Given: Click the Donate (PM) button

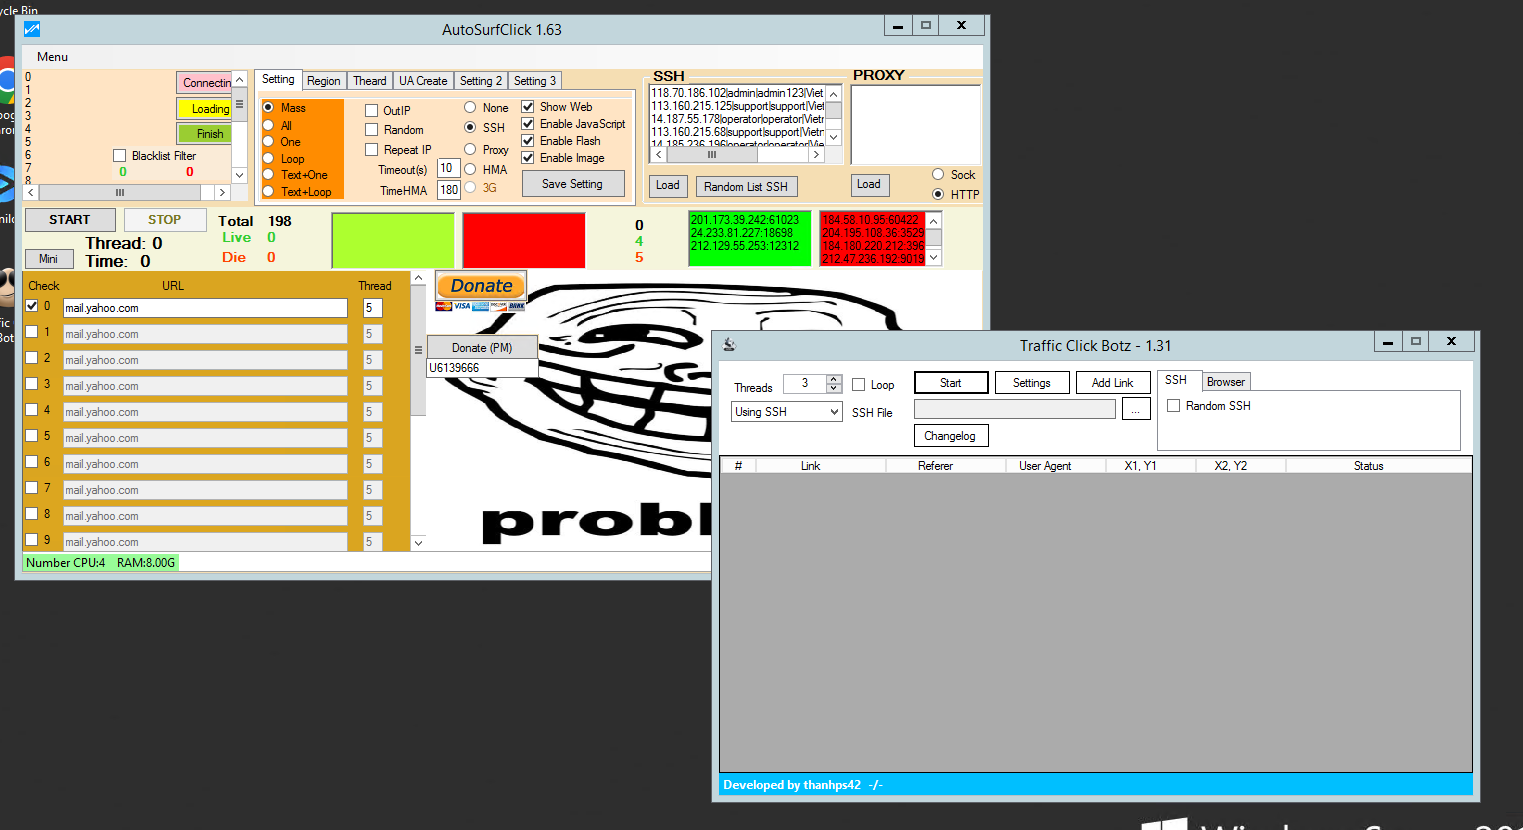Looking at the screenshot, I should pos(482,347).
